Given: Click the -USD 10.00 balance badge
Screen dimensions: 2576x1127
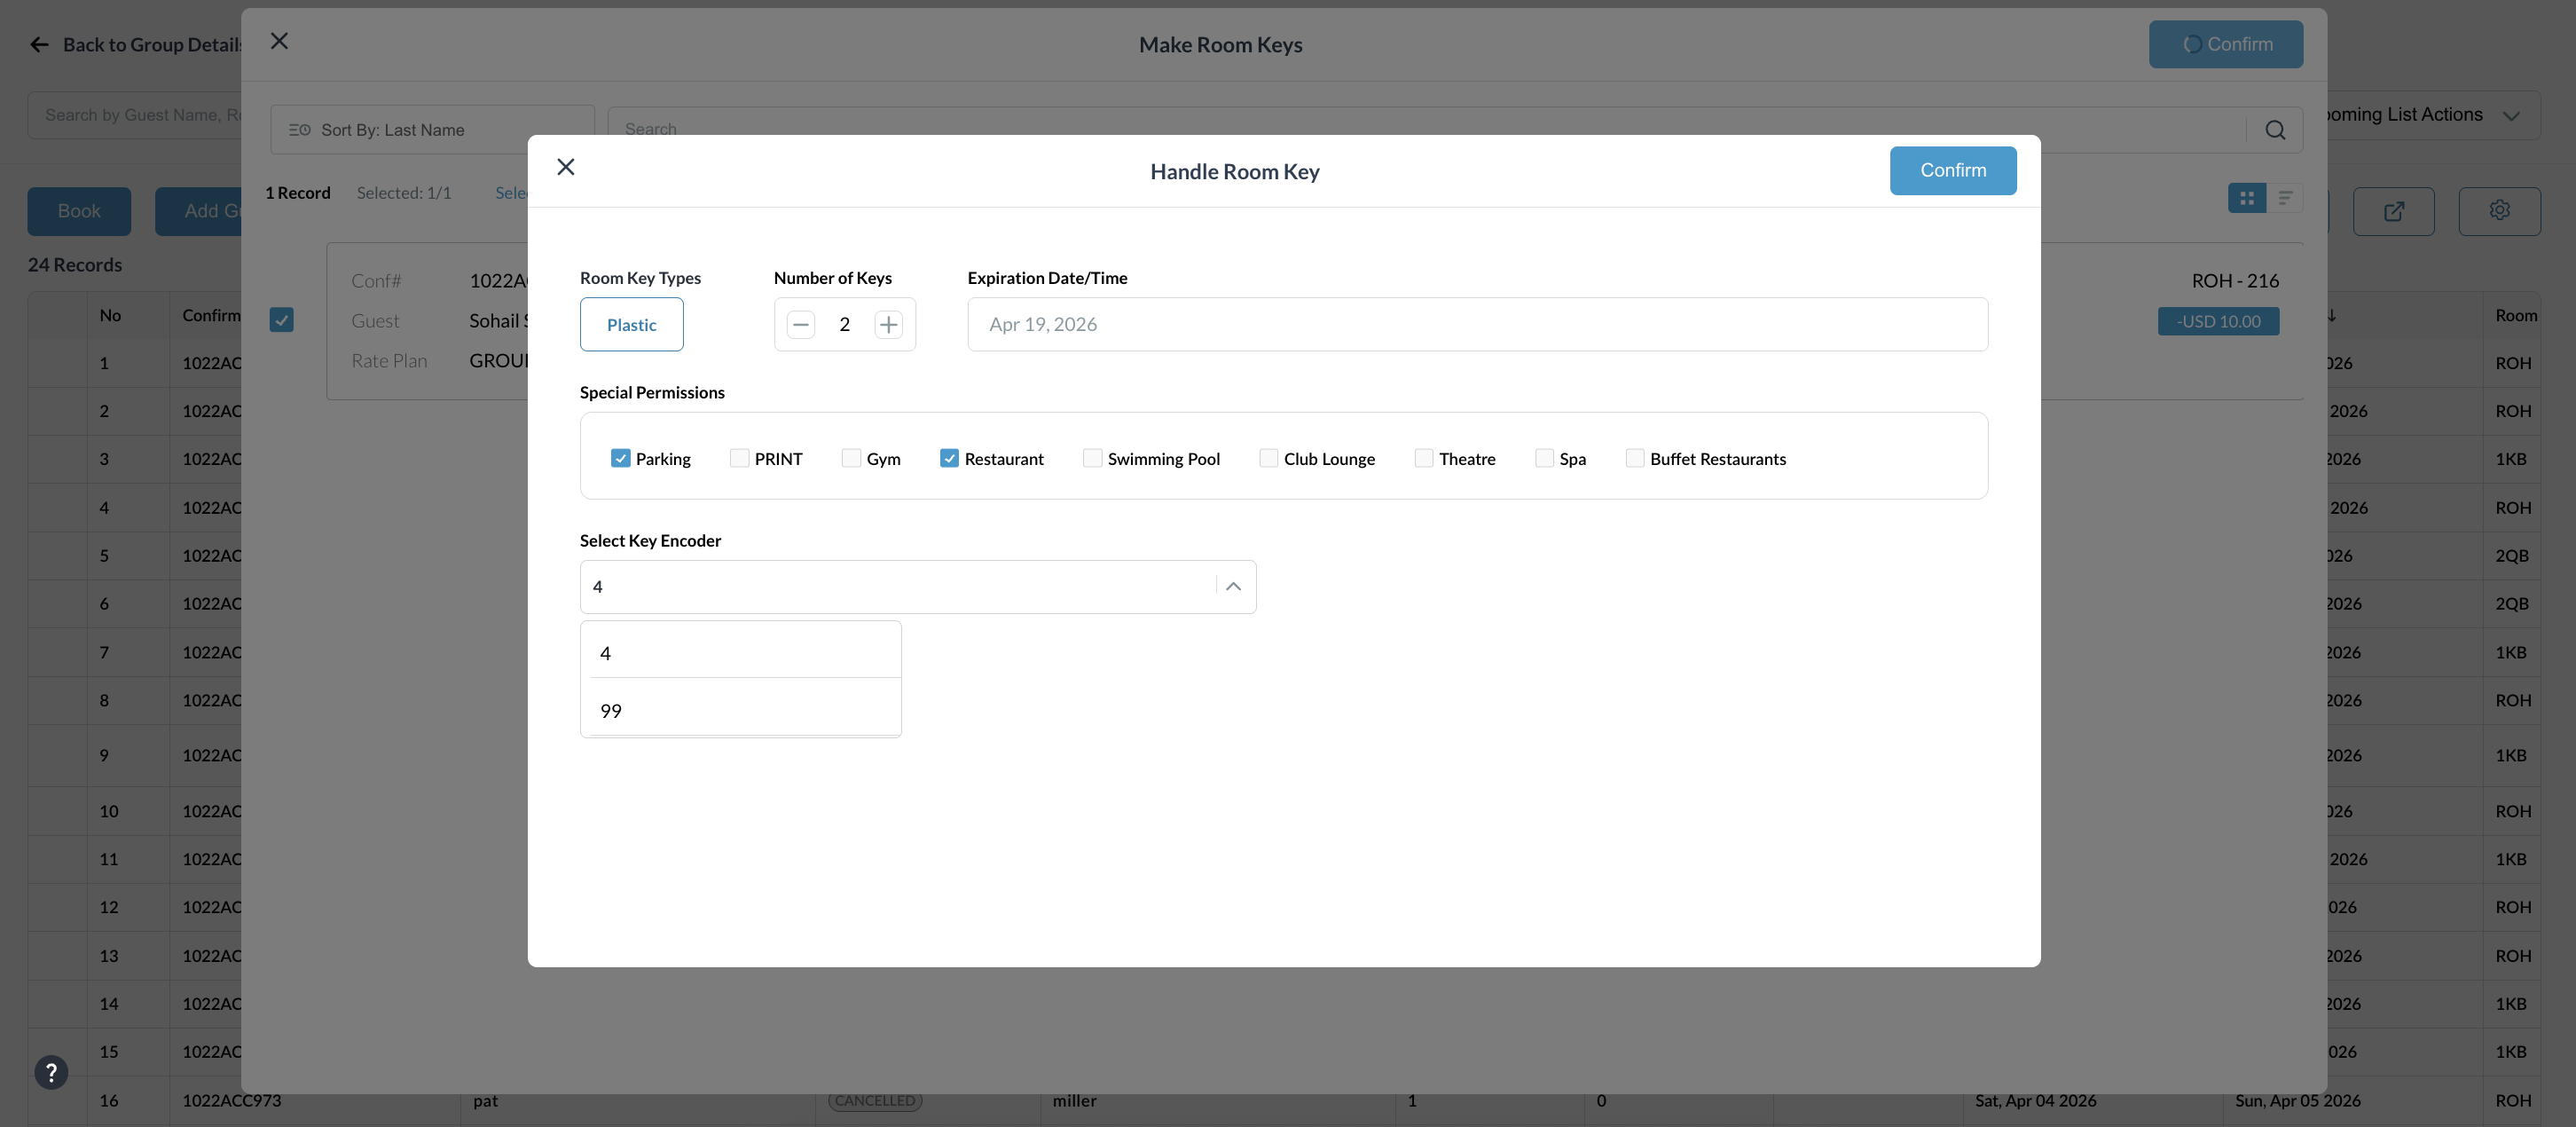Looking at the screenshot, I should pyautogui.click(x=2218, y=321).
